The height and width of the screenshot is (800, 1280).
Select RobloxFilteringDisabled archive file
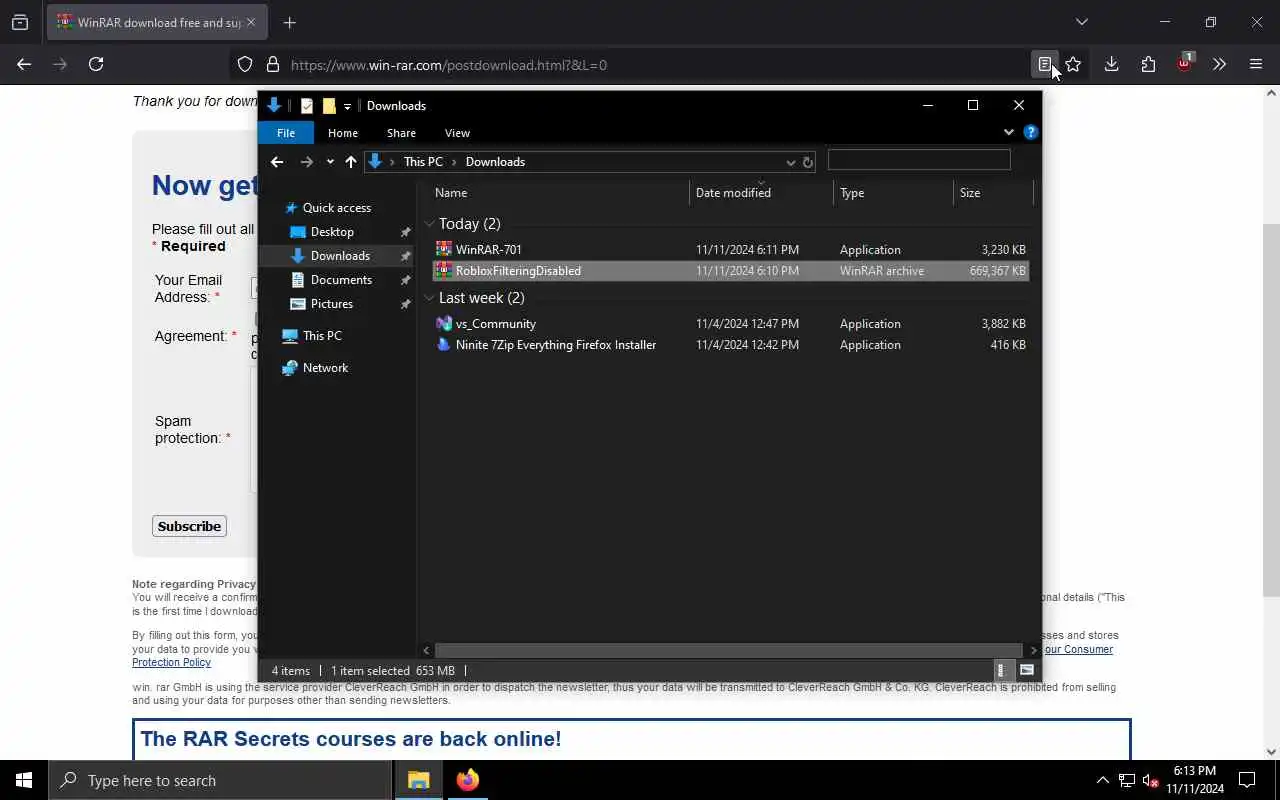point(730,271)
